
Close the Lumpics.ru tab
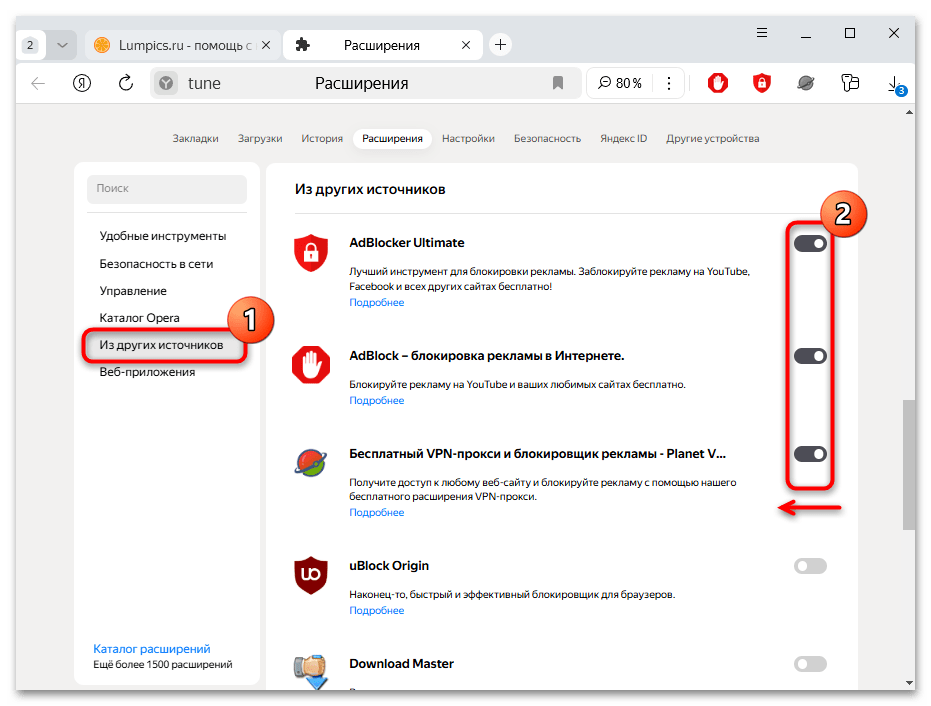[266, 45]
